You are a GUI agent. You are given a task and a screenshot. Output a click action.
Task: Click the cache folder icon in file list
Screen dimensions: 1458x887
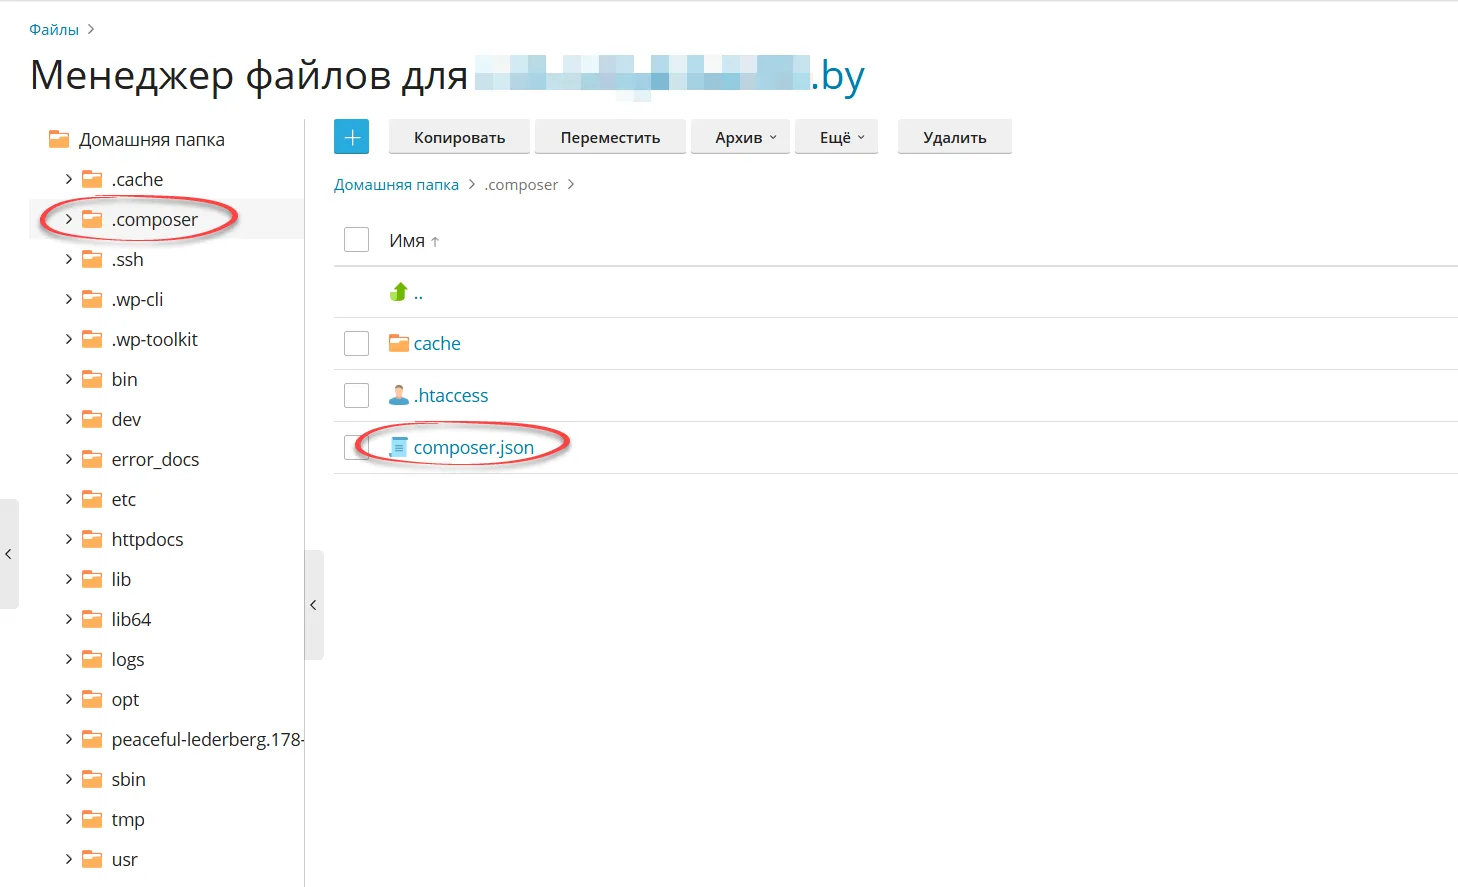click(399, 343)
